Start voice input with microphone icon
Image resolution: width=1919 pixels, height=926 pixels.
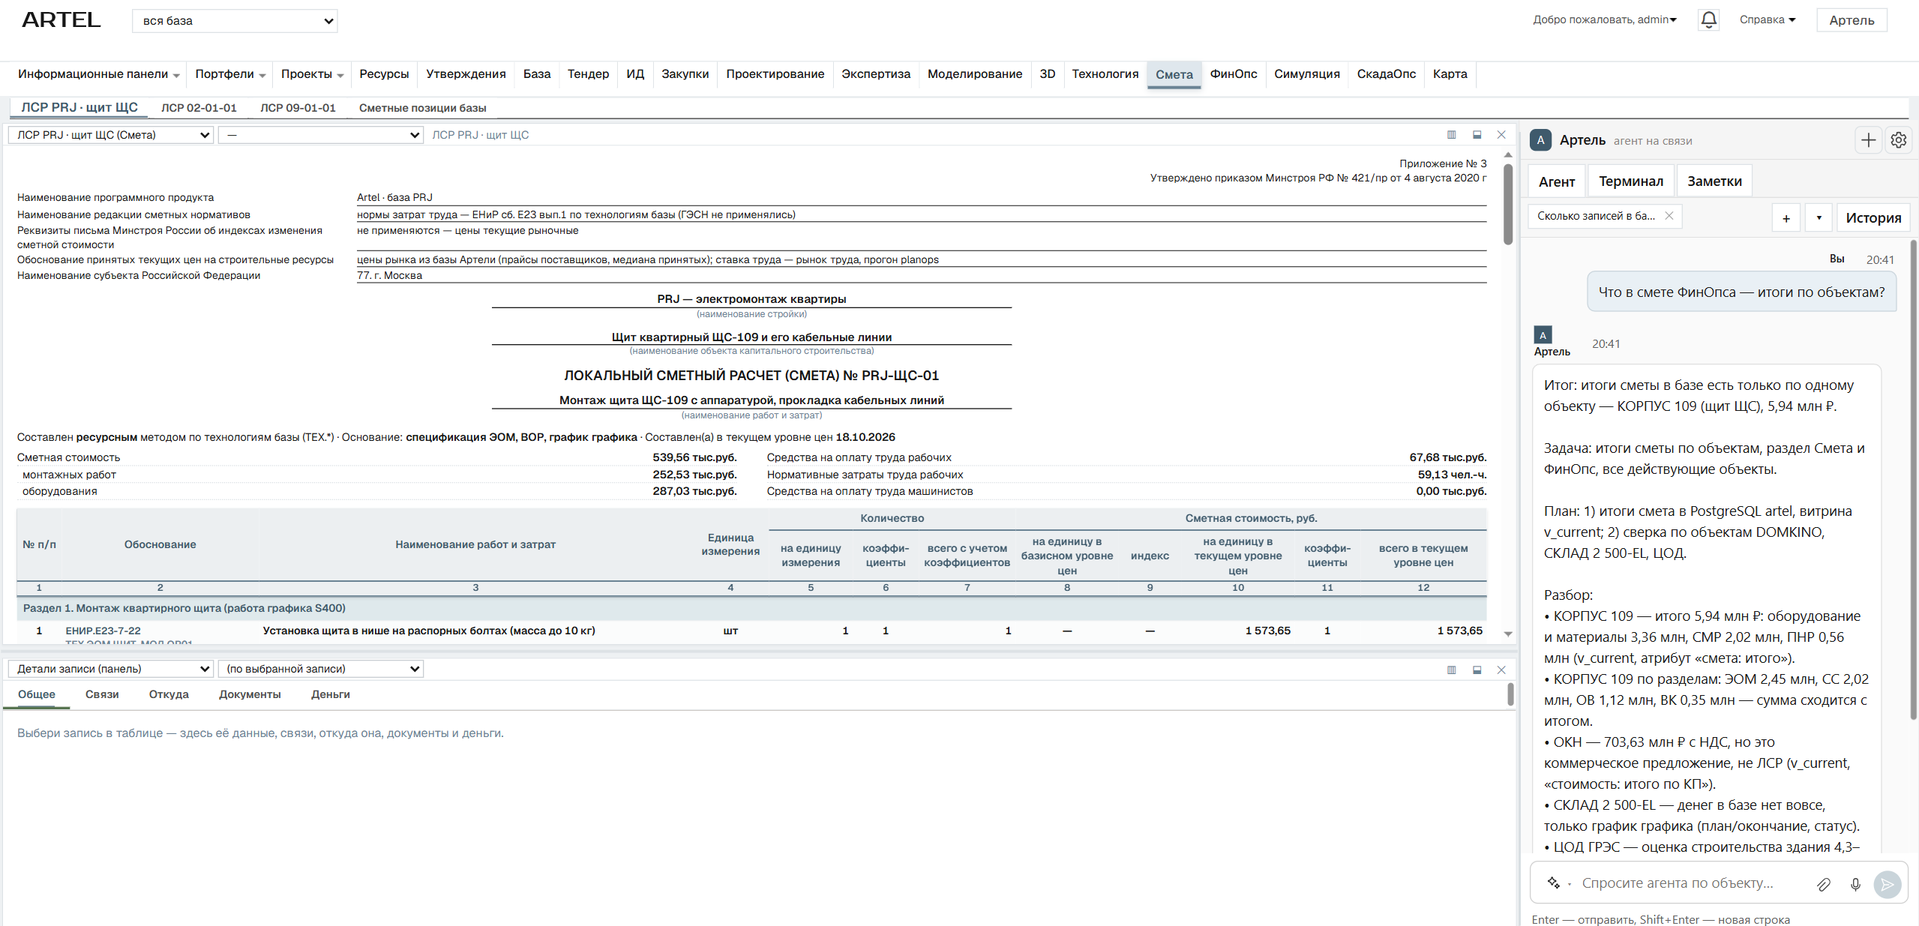click(1855, 884)
